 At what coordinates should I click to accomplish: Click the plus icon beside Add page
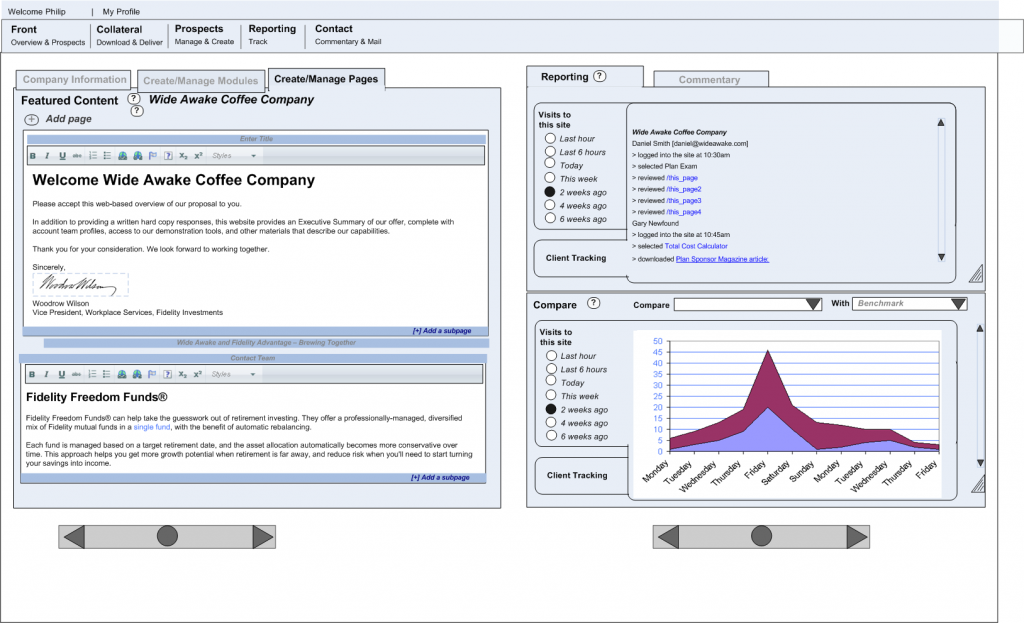tap(32, 119)
